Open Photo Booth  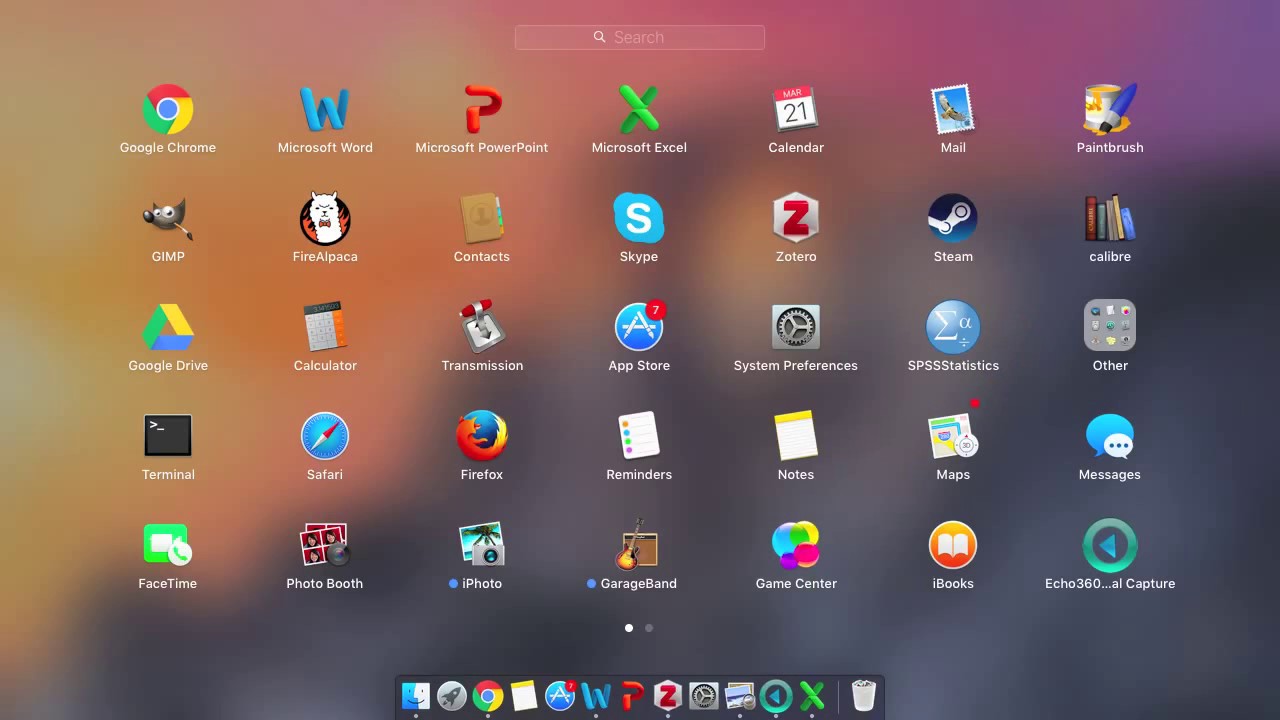click(325, 546)
